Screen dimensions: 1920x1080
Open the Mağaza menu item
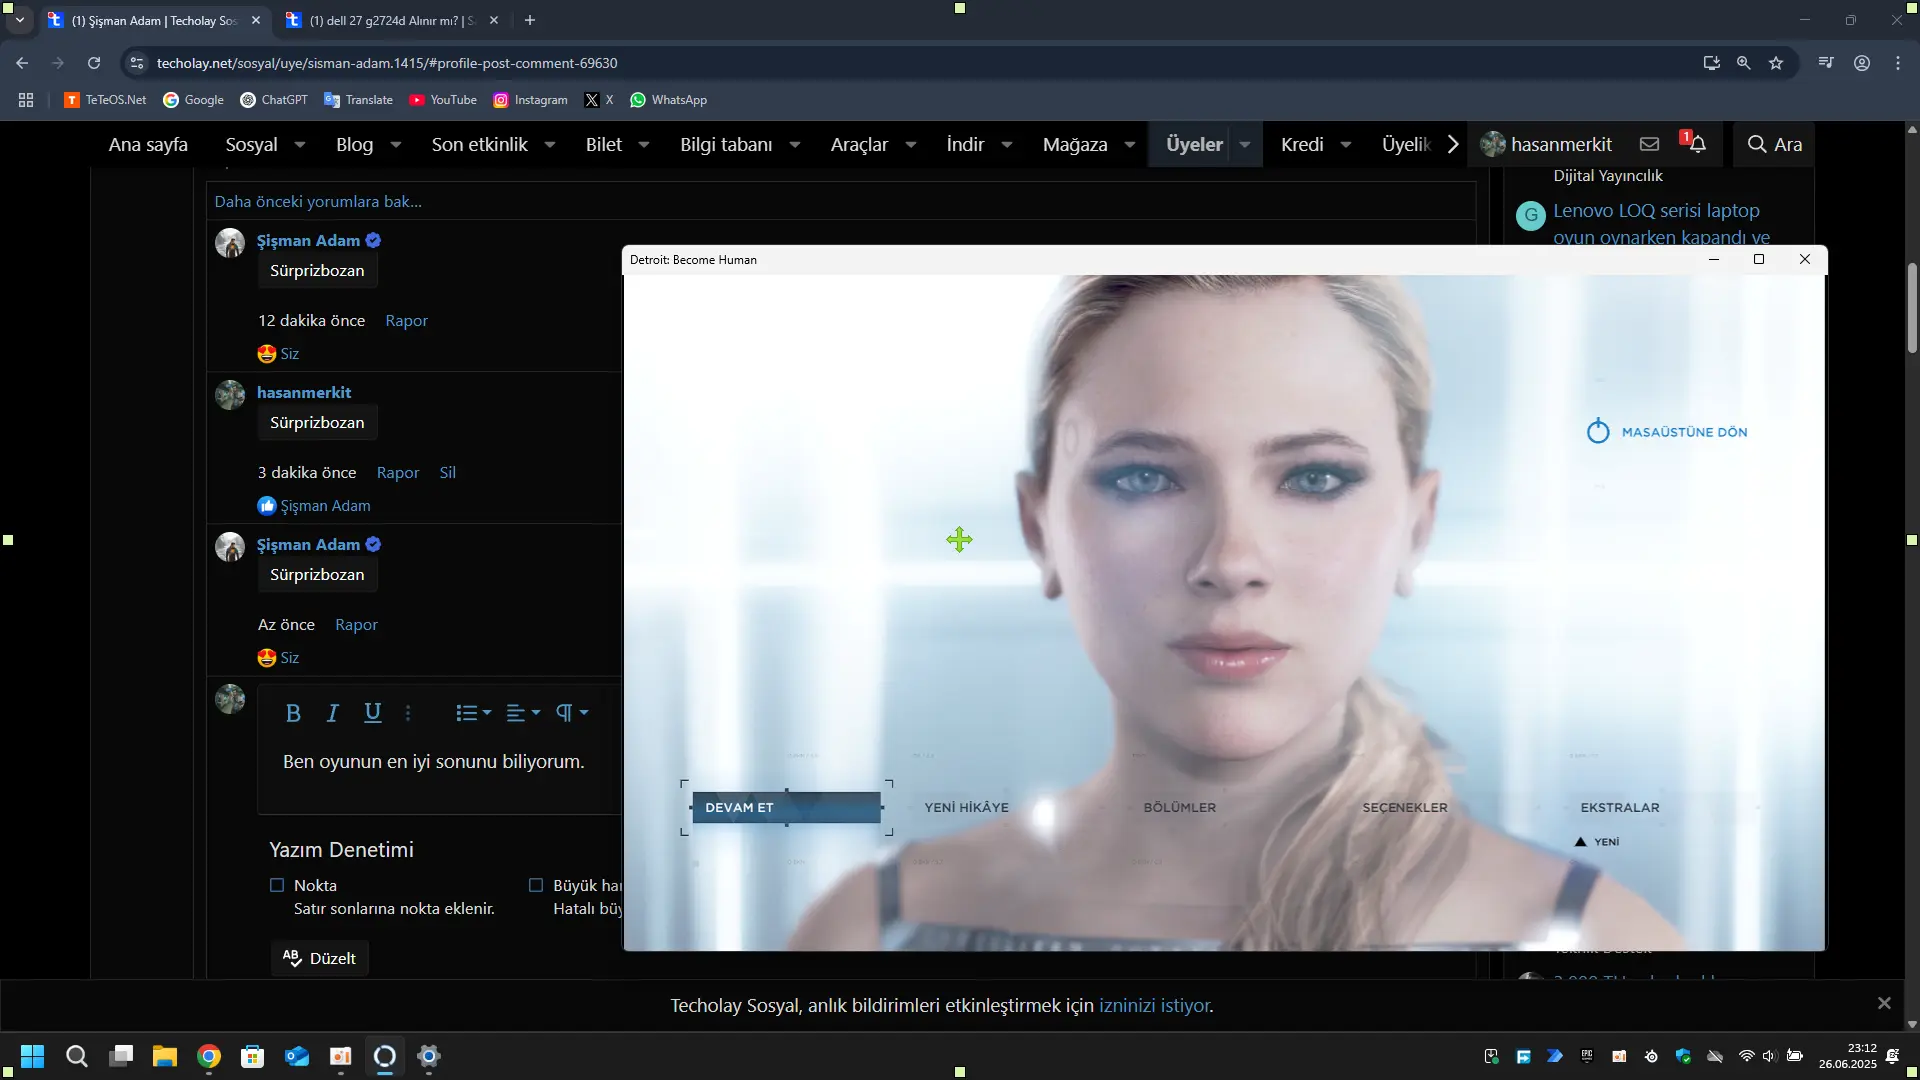point(1075,145)
